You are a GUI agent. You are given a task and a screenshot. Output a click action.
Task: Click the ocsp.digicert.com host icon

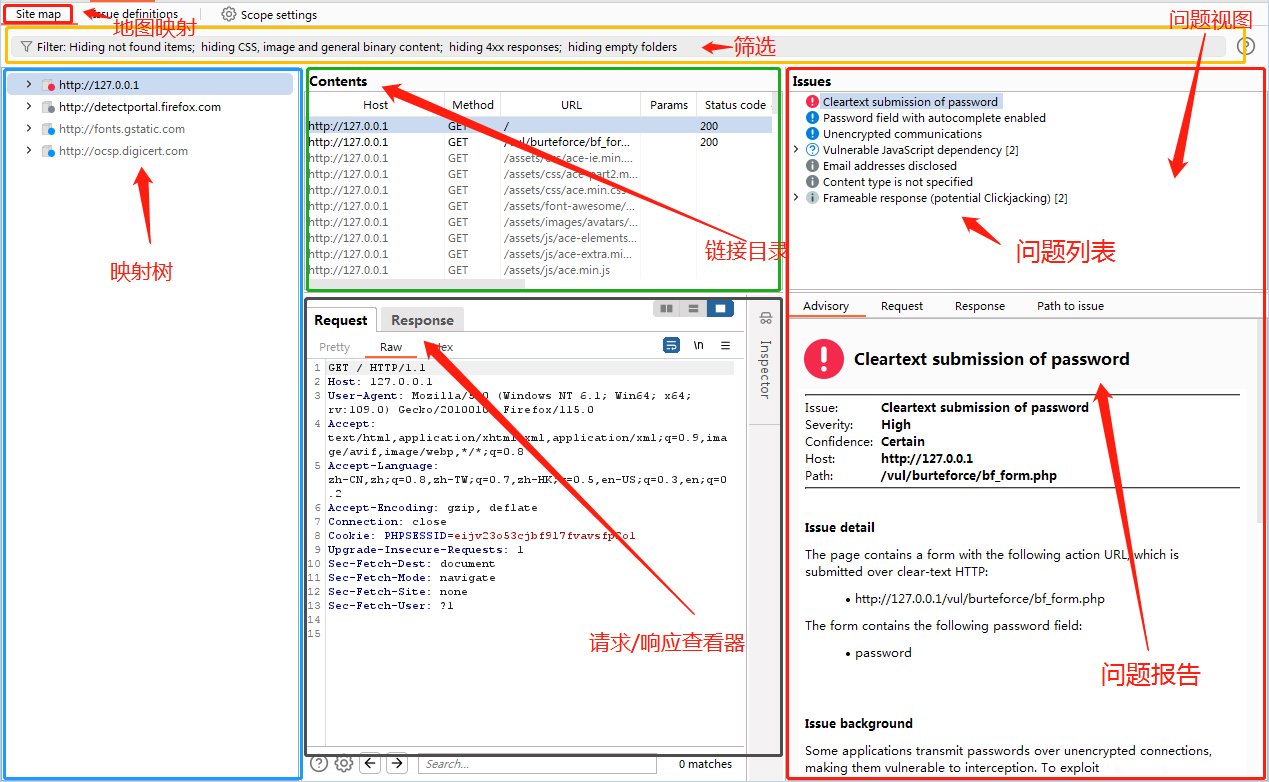coord(48,151)
